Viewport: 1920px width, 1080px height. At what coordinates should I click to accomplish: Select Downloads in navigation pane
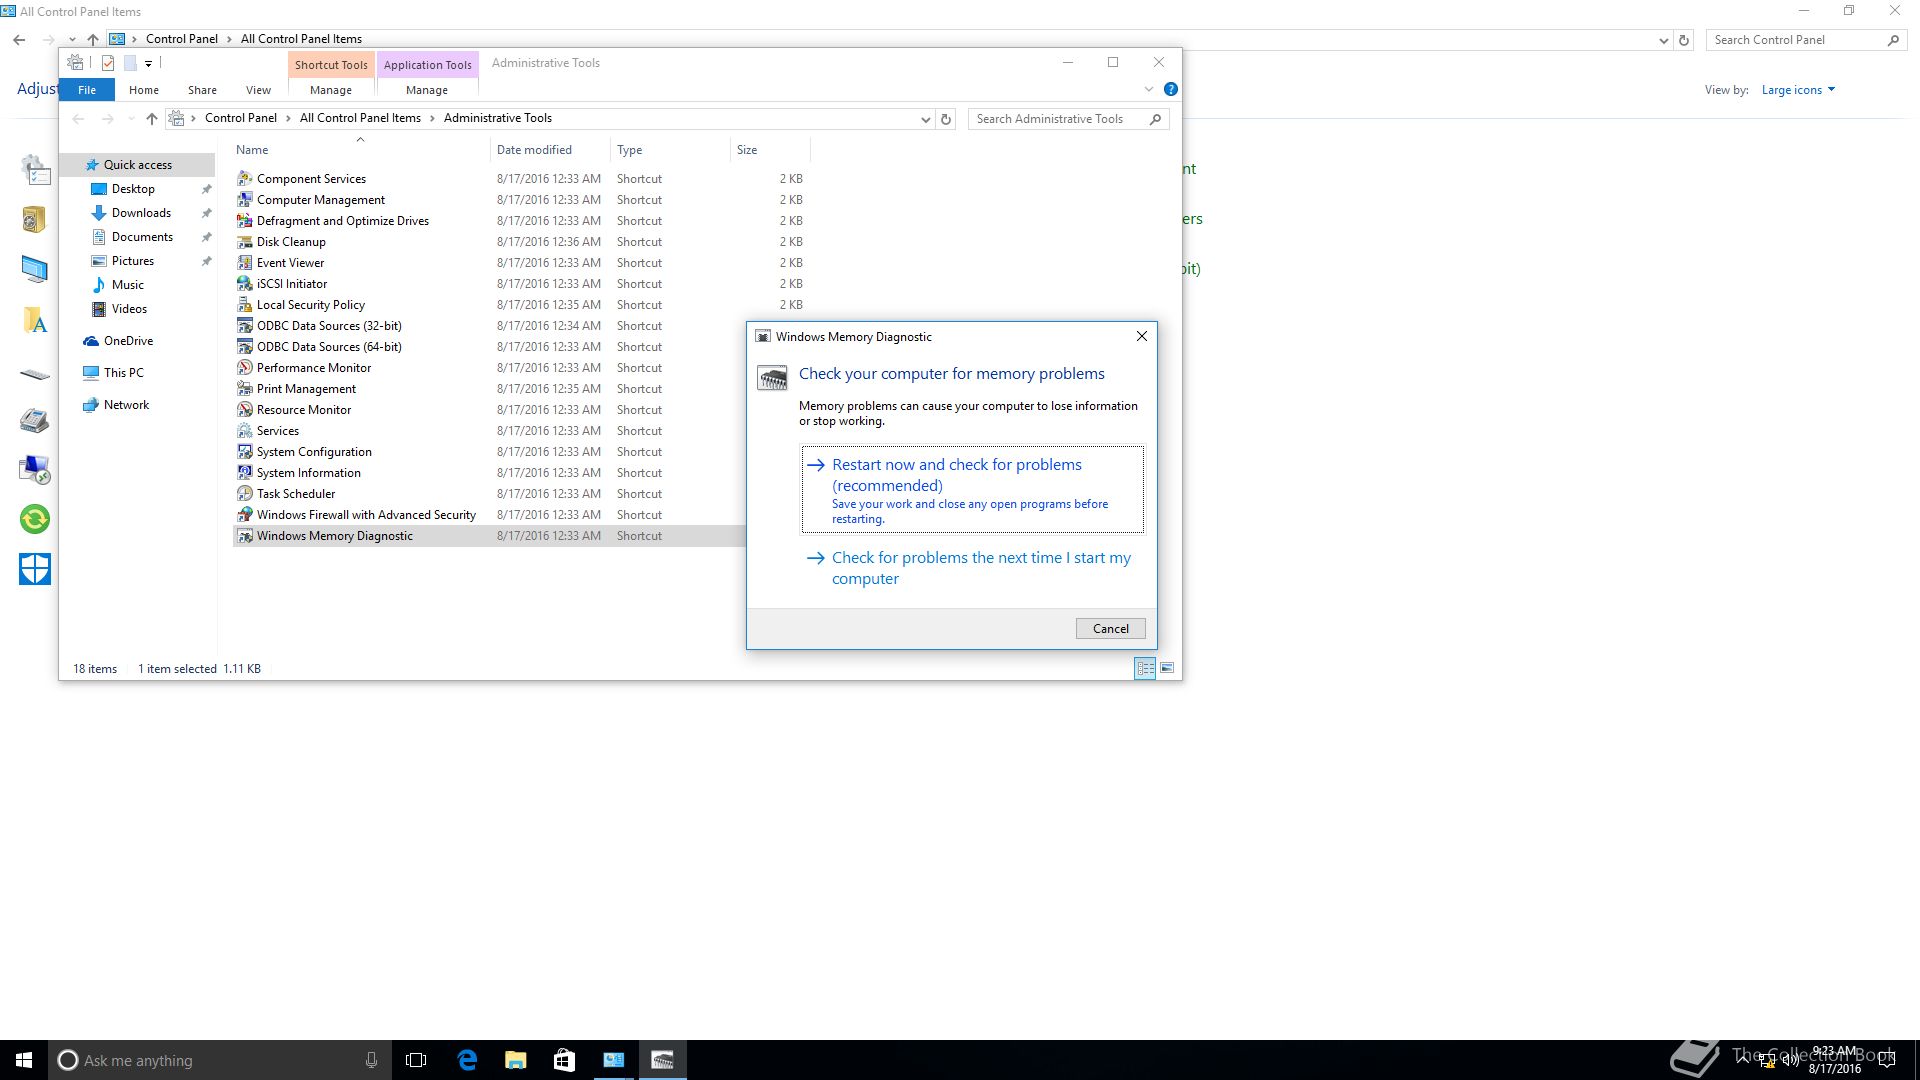click(141, 213)
